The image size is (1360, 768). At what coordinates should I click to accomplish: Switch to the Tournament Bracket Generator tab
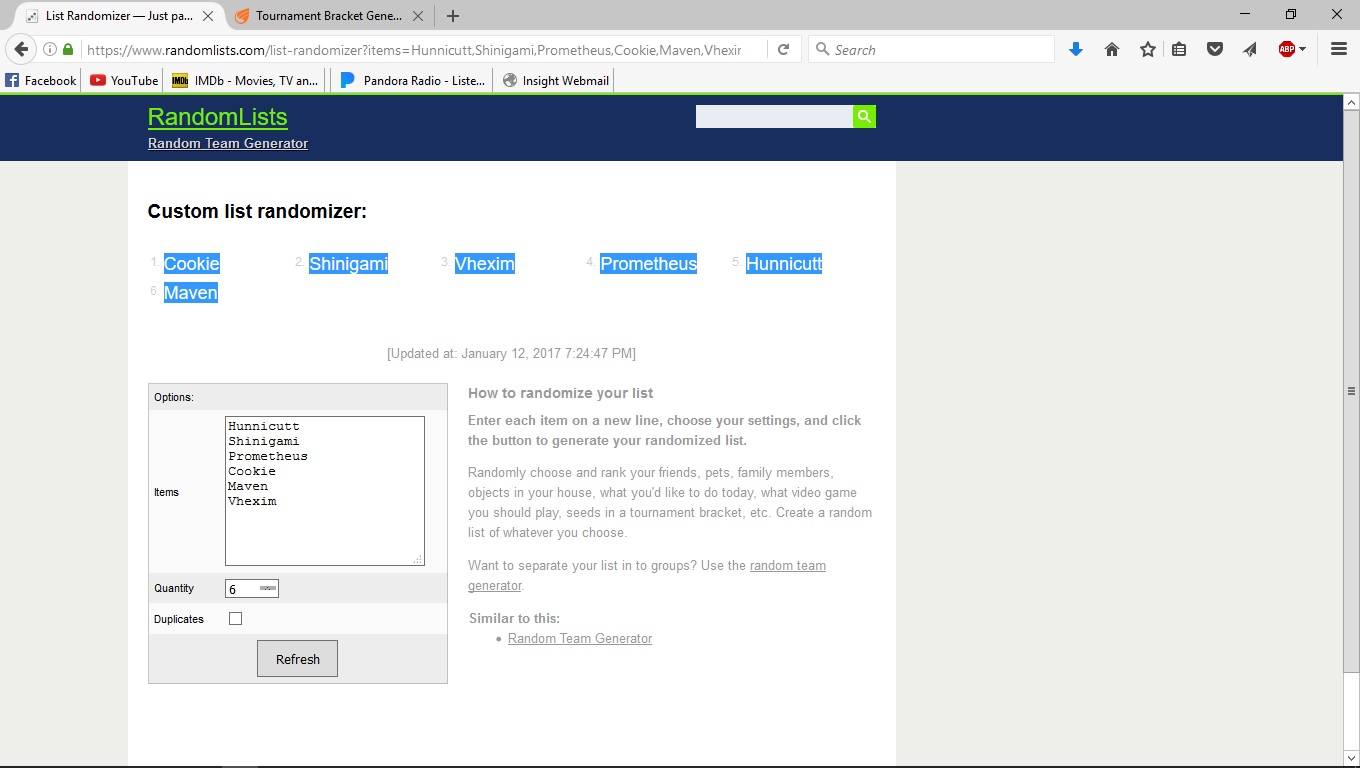(x=328, y=16)
